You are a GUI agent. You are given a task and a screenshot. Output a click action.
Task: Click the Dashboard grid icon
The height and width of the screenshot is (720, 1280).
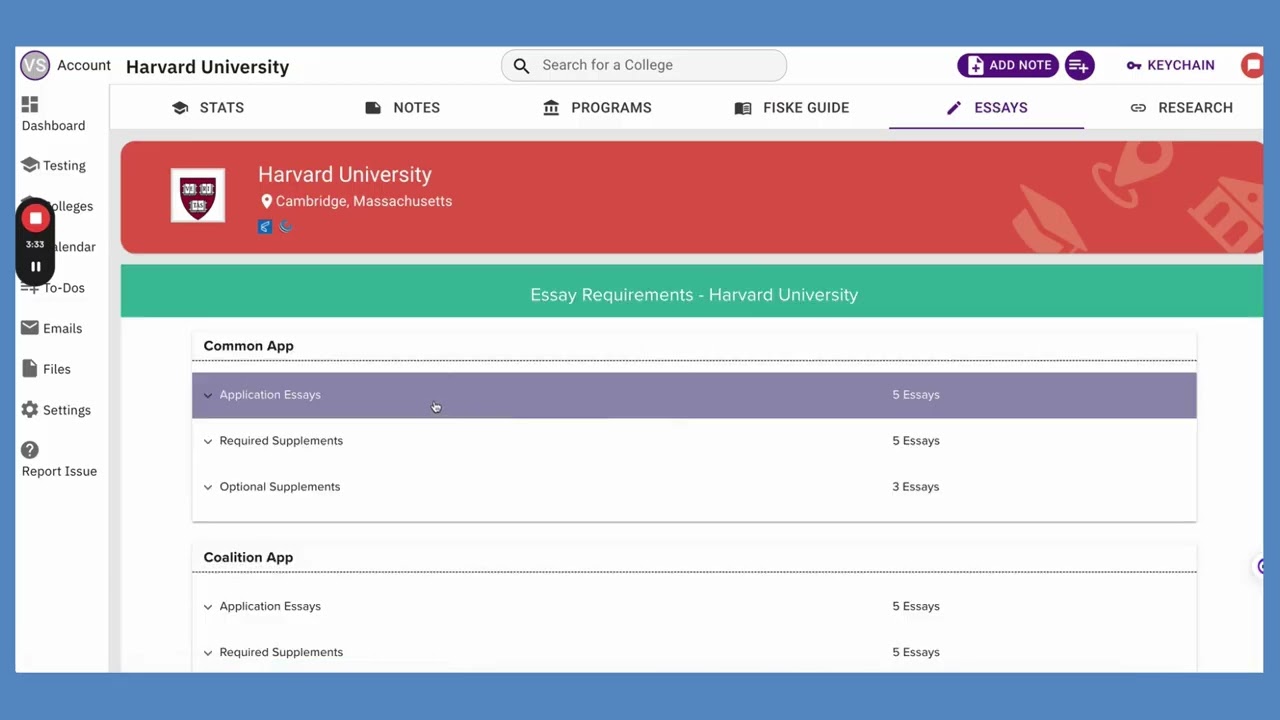(30, 104)
